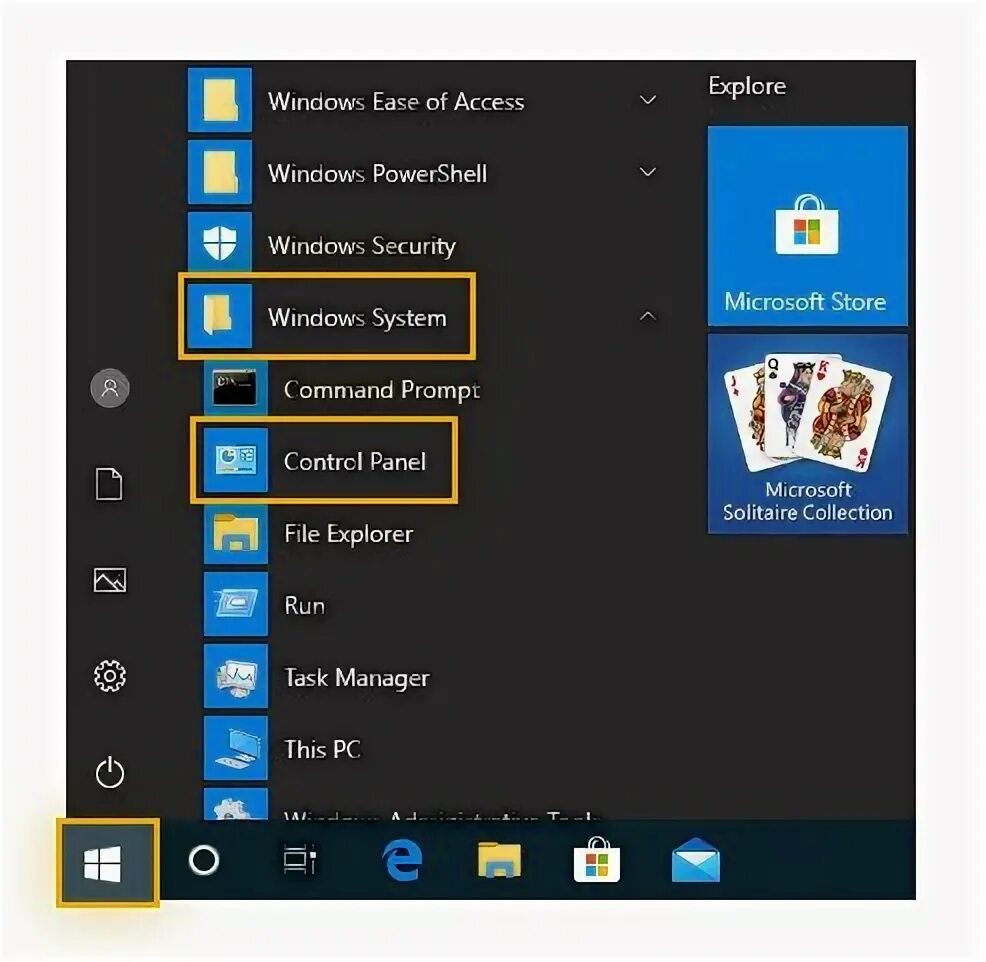Image resolution: width=986 pixels, height=962 pixels.
Task: Select the Windows Security label
Action: pos(362,246)
